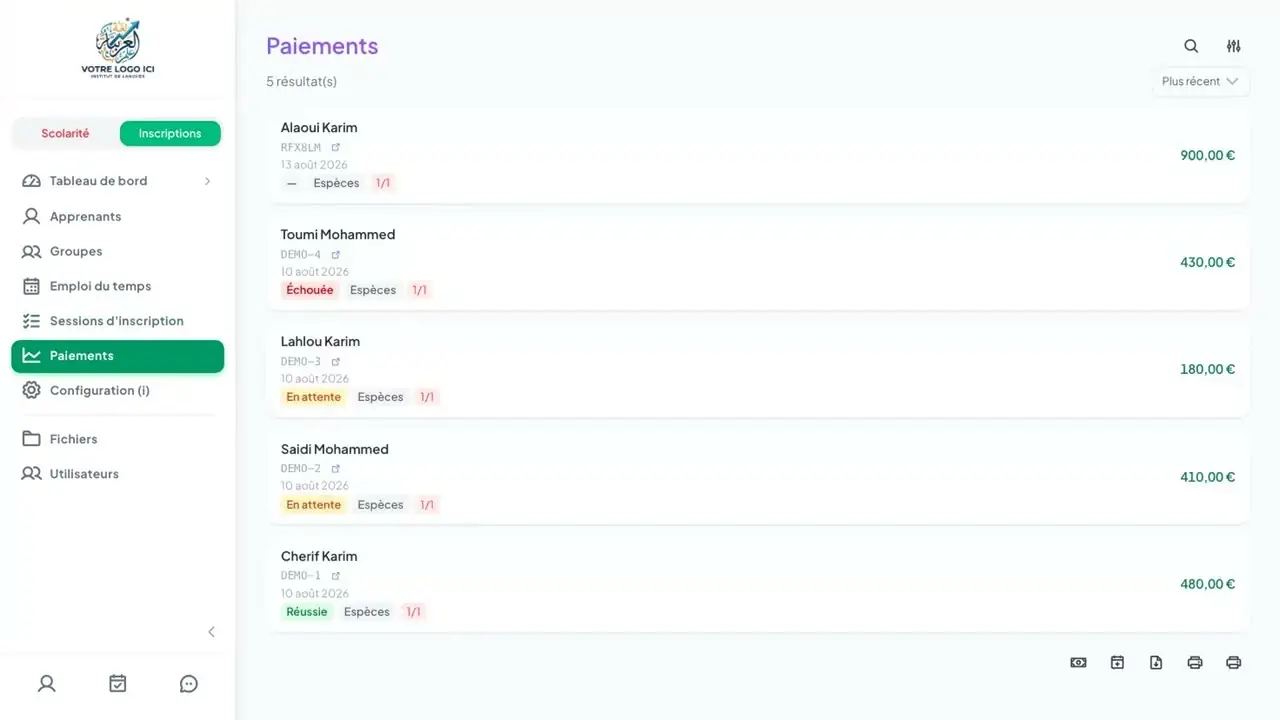Open Configuration (i) menu item
Screen dimensions: 1280x720
click(118, 390)
